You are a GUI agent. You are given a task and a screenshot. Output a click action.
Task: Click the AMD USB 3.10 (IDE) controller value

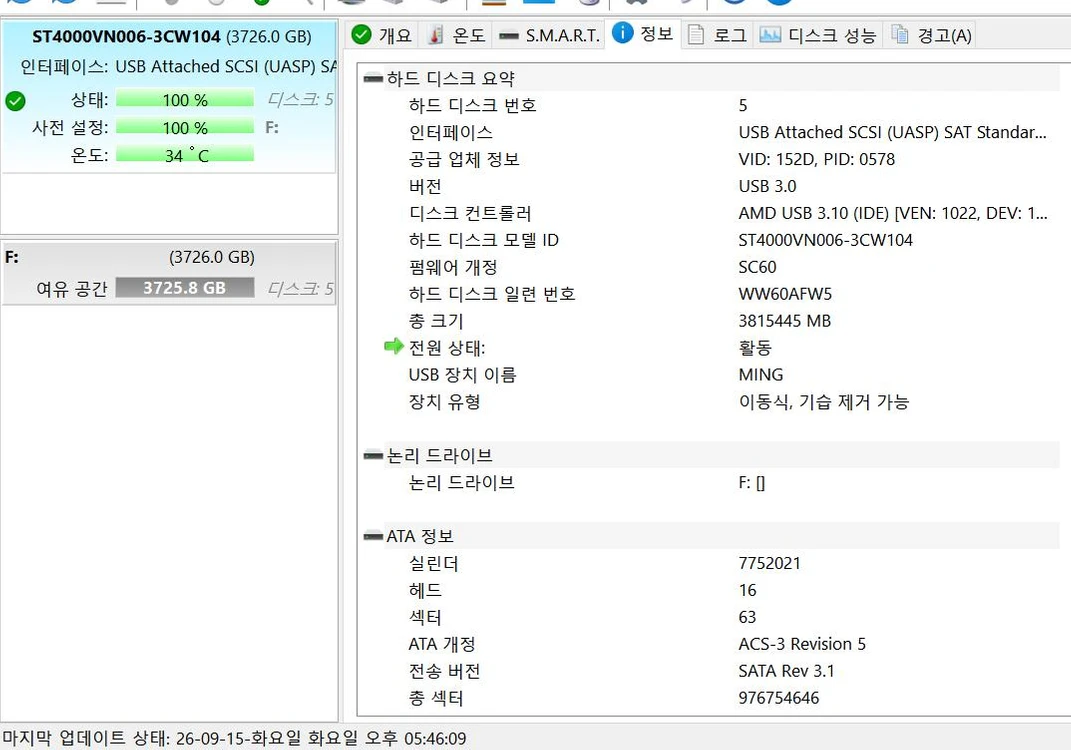(x=892, y=213)
